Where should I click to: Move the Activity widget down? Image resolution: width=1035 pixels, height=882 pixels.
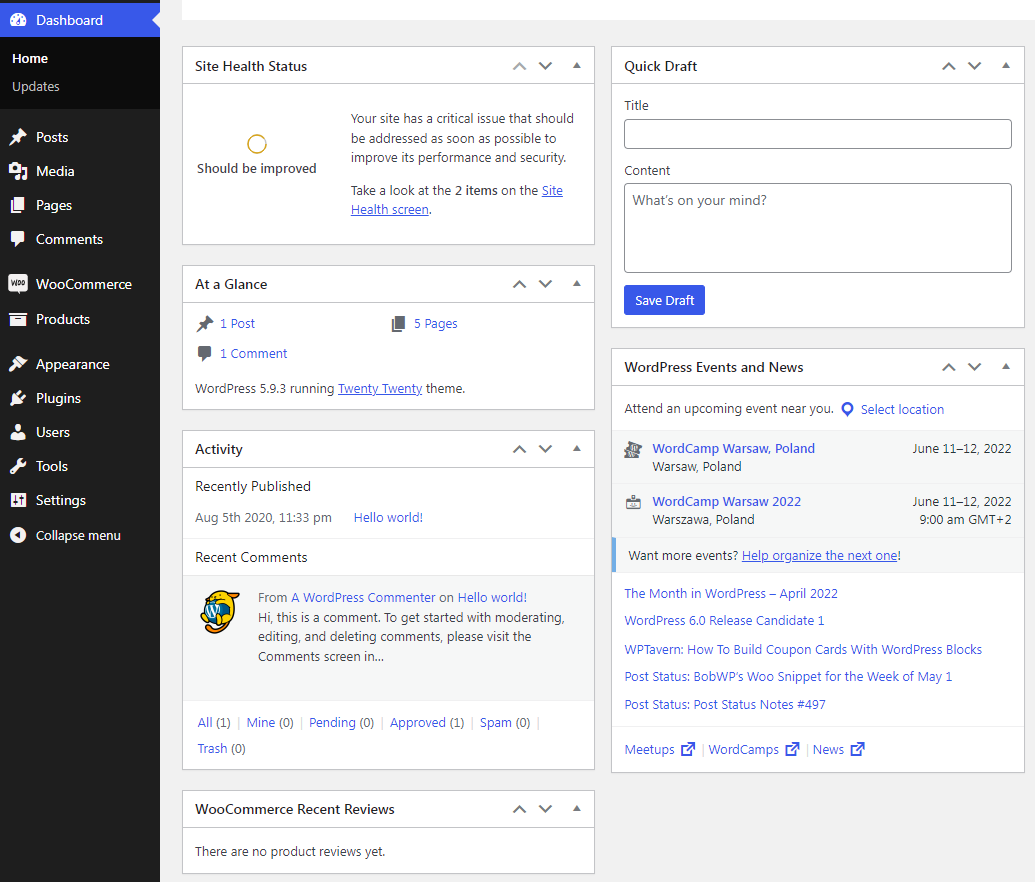click(x=545, y=449)
